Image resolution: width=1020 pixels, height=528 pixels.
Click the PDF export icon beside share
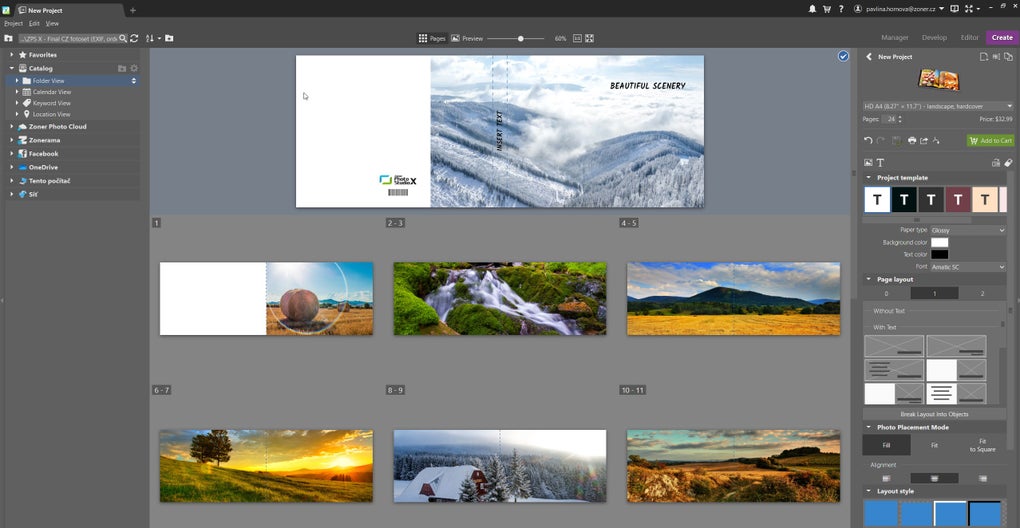936,140
